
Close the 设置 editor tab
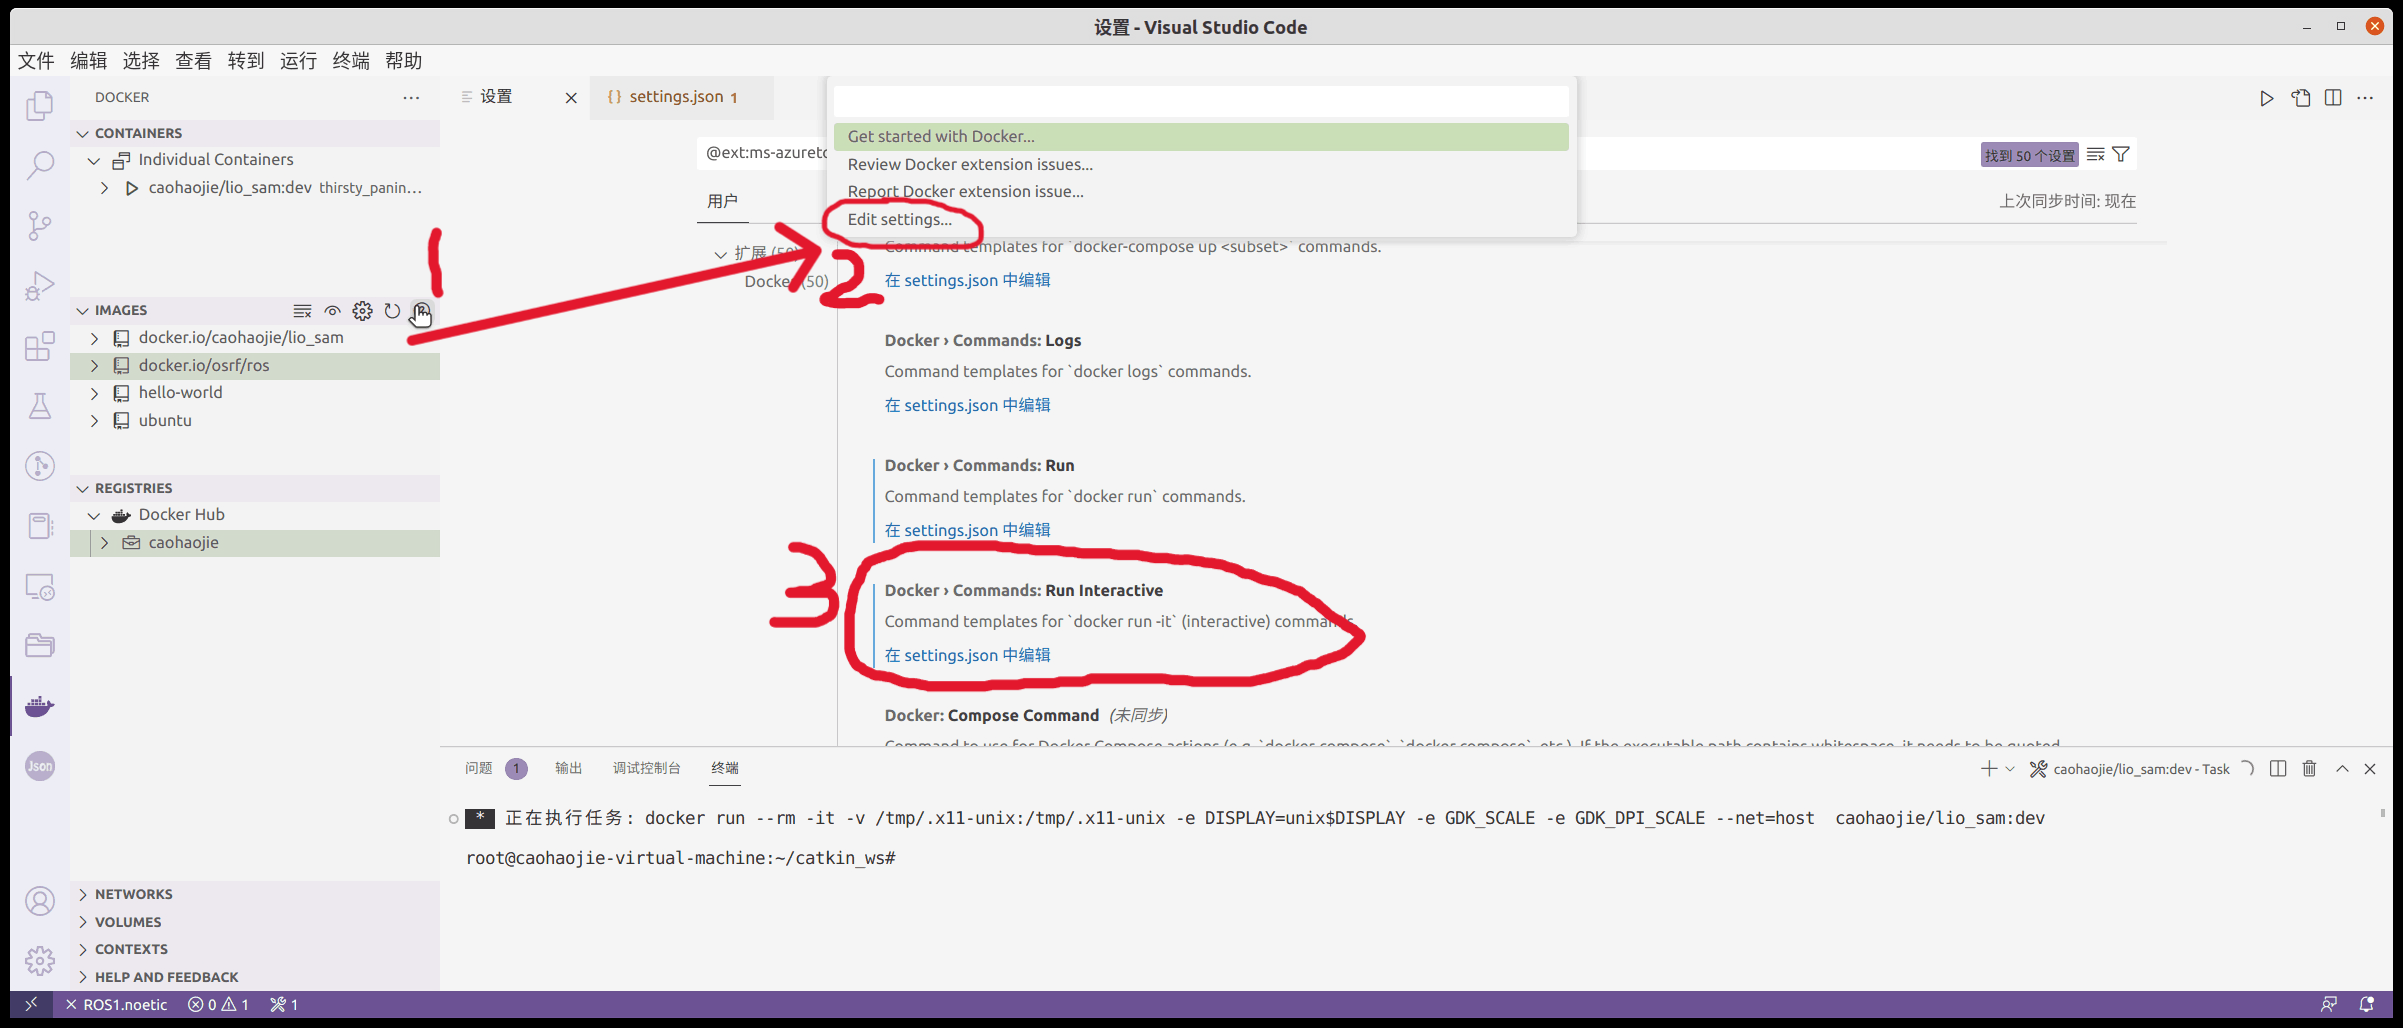pyautogui.click(x=571, y=98)
